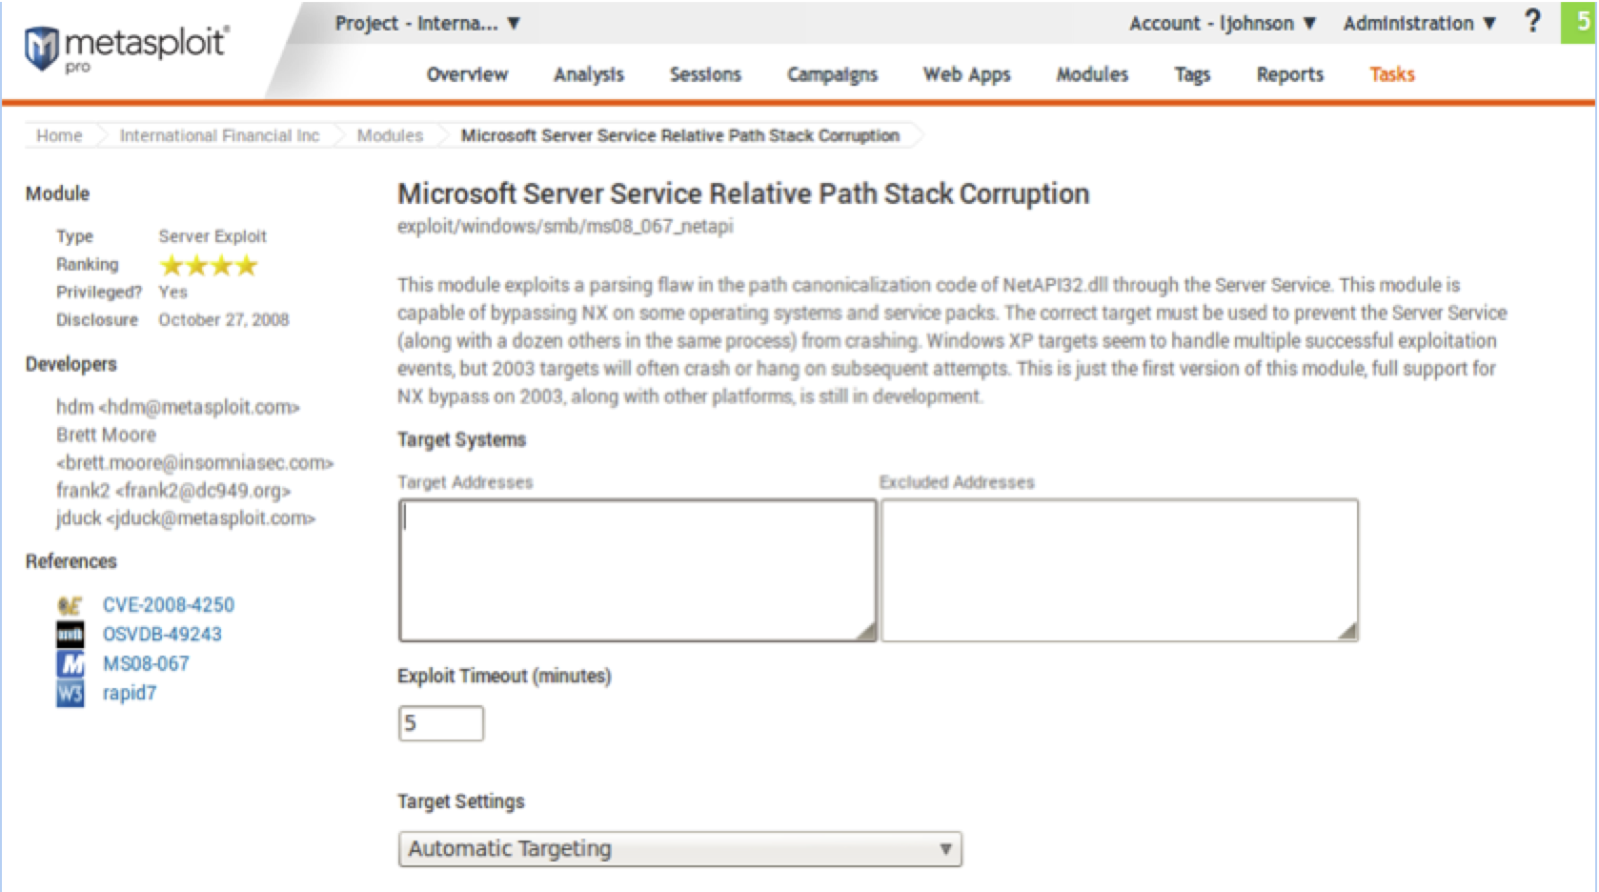The width and height of the screenshot is (1599, 892).
Task: Click the CVE reference icon
Action: [69, 605]
